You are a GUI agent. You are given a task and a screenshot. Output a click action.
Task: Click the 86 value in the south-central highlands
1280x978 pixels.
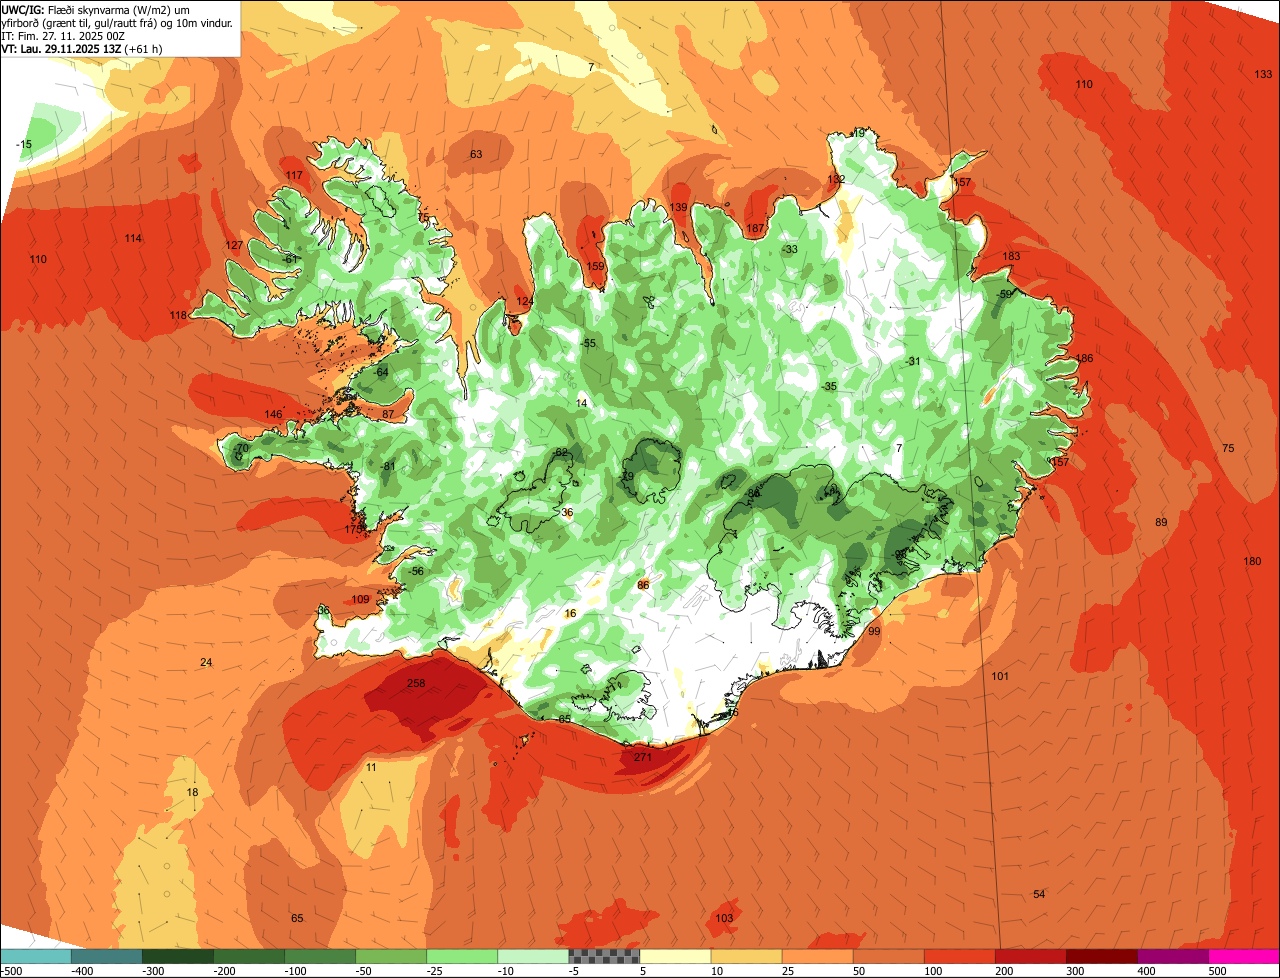[x=643, y=586]
